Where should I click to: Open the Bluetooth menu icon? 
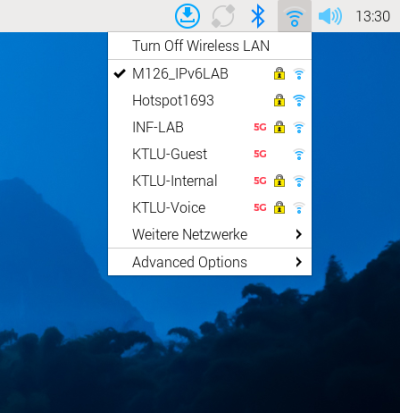tap(258, 16)
